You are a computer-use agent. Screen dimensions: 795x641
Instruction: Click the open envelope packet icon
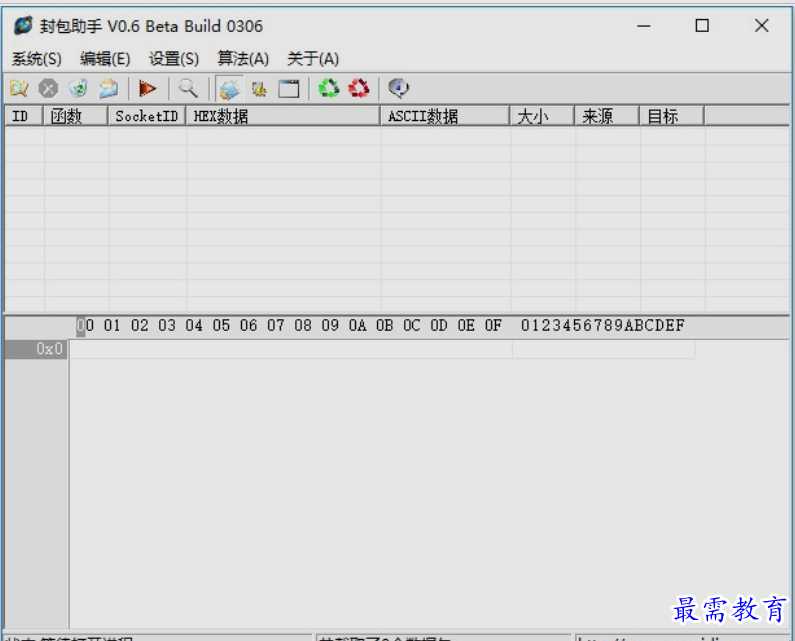(x=109, y=89)
